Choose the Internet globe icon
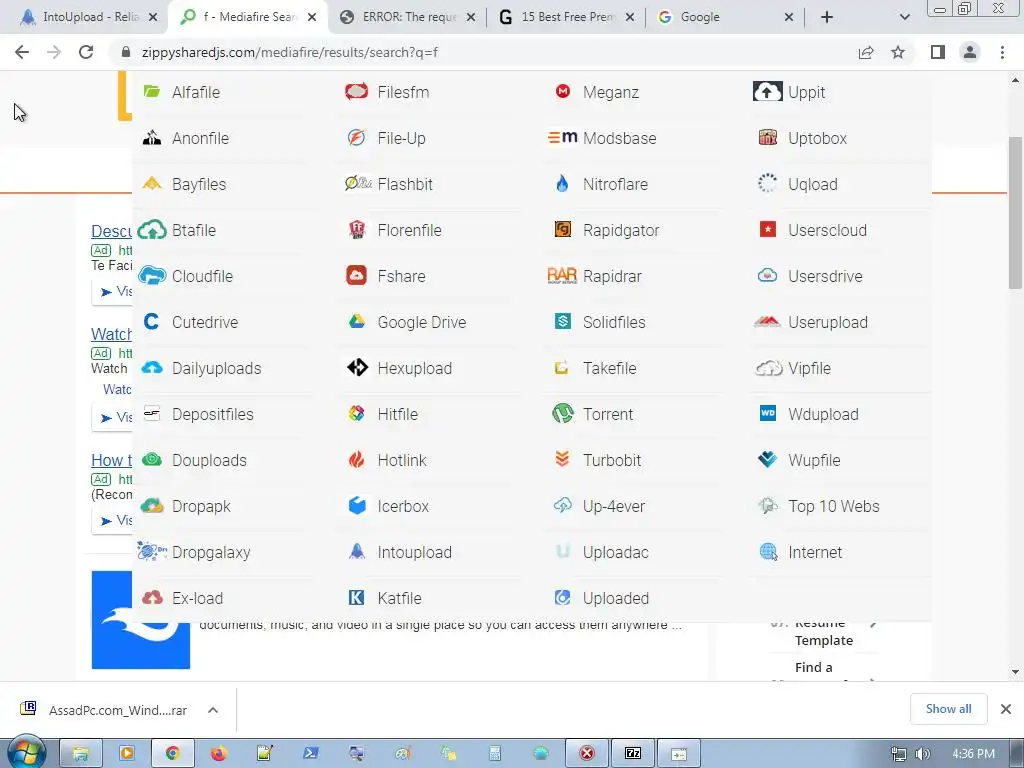This screenshot has height=768, width=1024. tap(768, 552)
